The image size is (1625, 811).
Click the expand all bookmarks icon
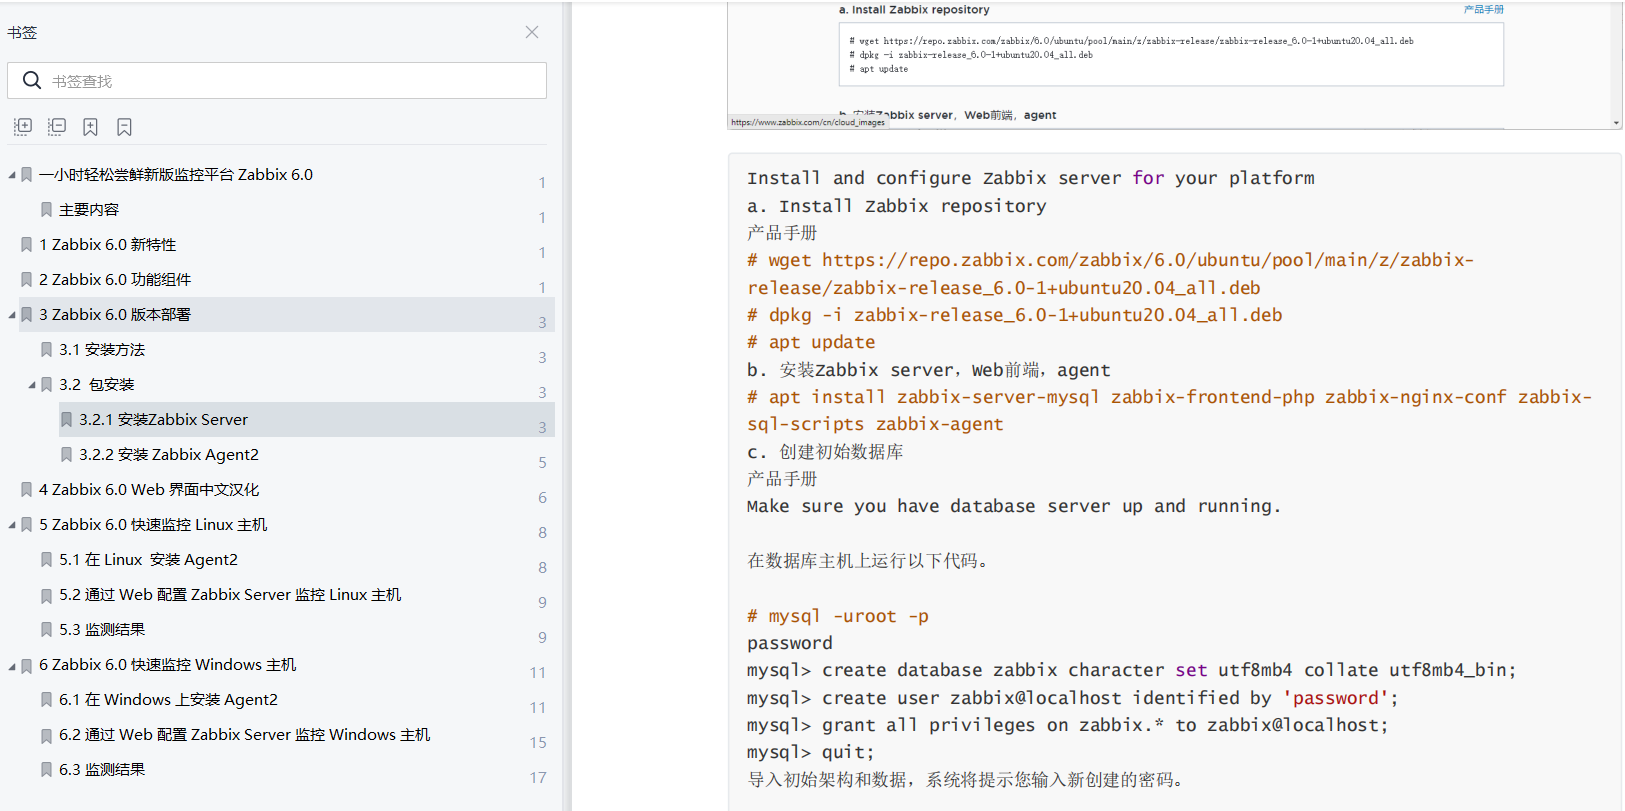tap(23, 126)
